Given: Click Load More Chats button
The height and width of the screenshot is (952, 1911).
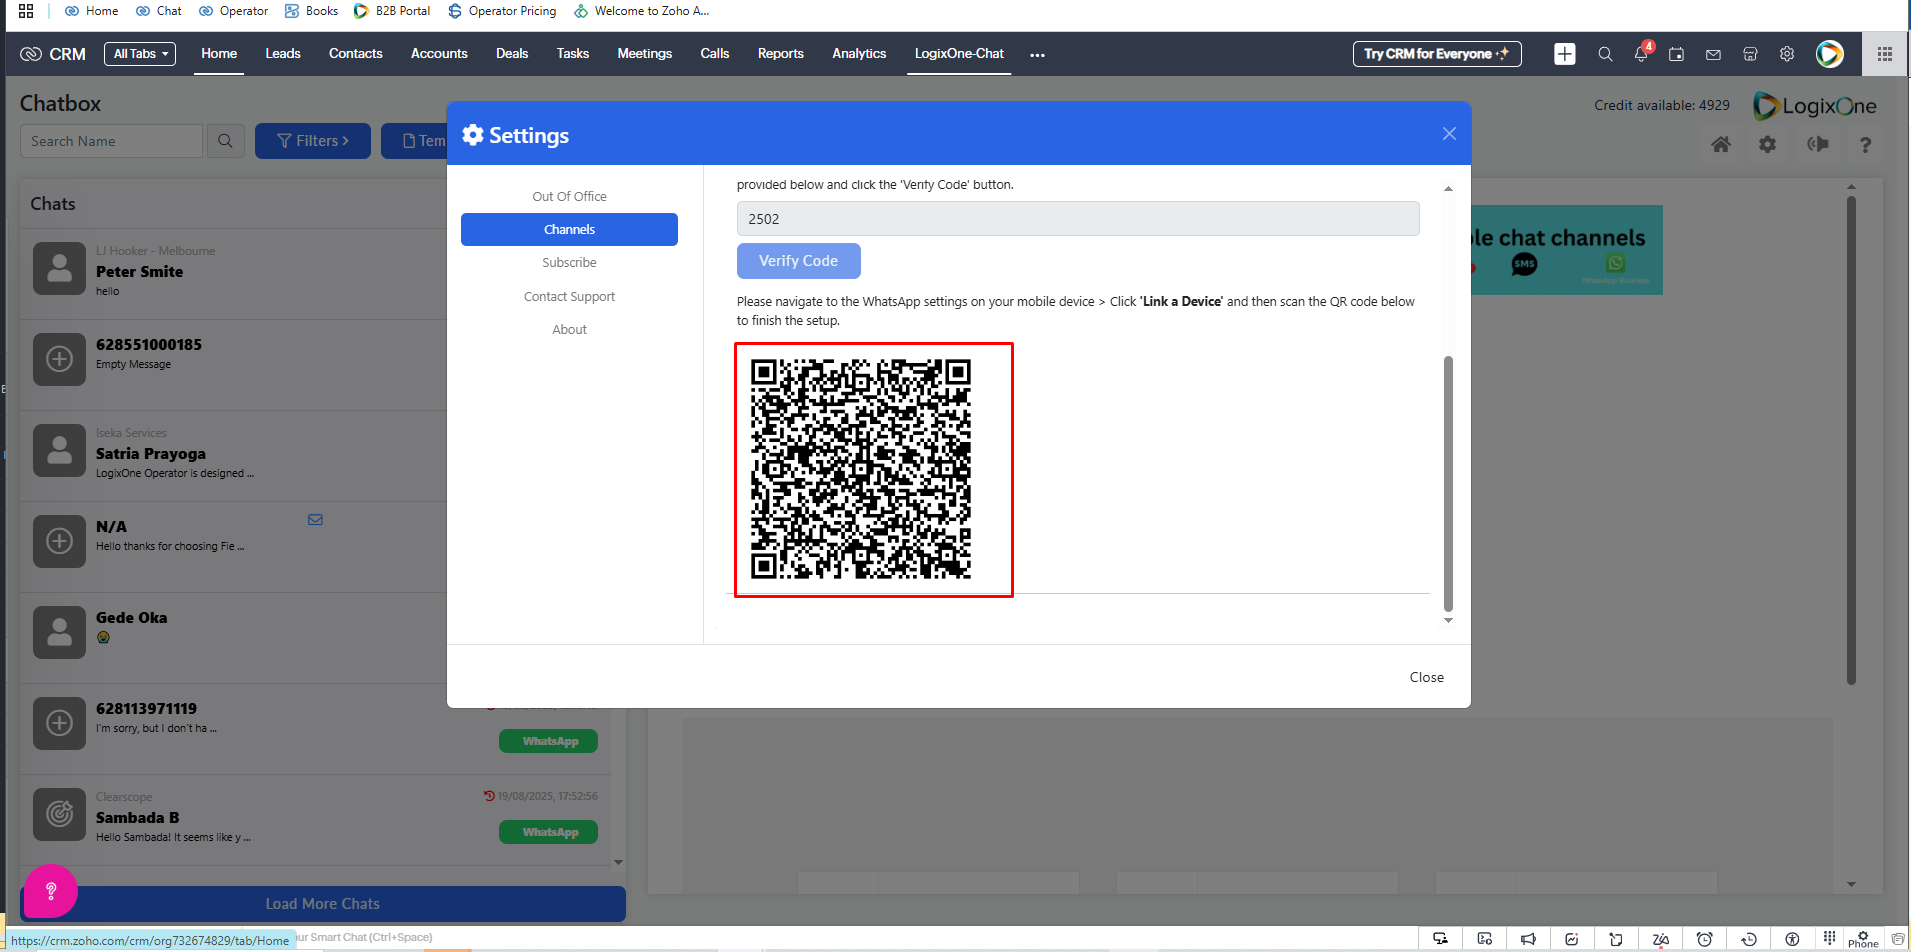Looking at the screenshot, I should [x=323, y=904].
